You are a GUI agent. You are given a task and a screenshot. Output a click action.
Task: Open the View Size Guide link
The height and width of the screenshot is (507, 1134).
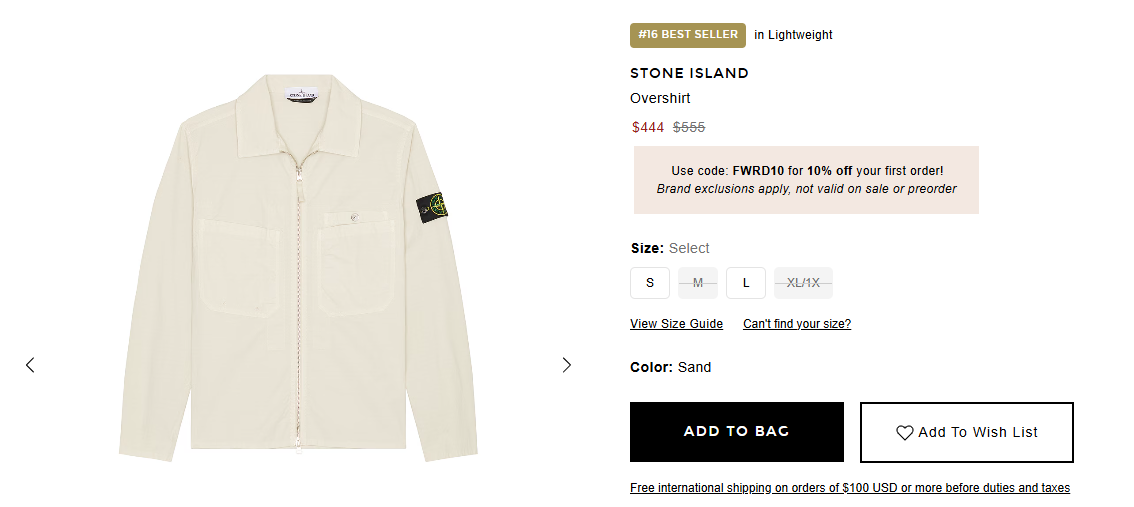coord(676,324)
